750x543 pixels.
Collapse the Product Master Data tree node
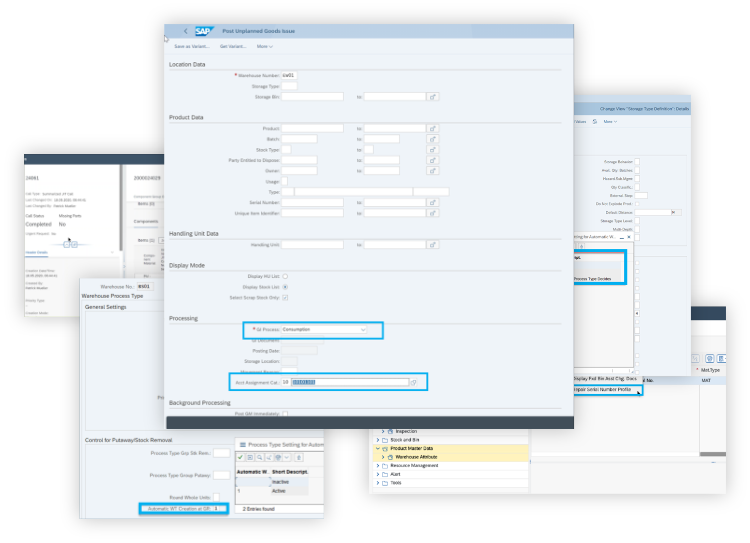(x=378, y=449)
